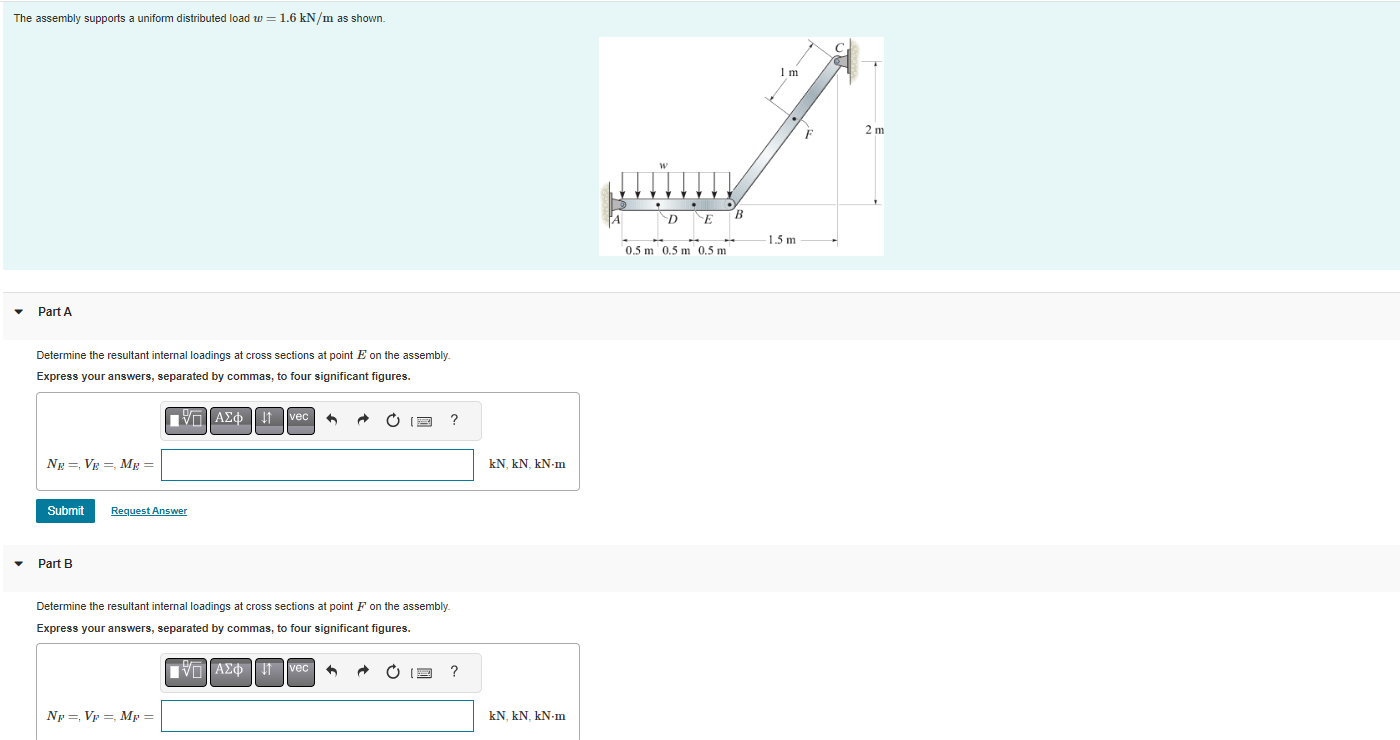Click inside the NF, VF, MF answer field
The height and width of the screenshot is (740, 1400).
(317, 716)
